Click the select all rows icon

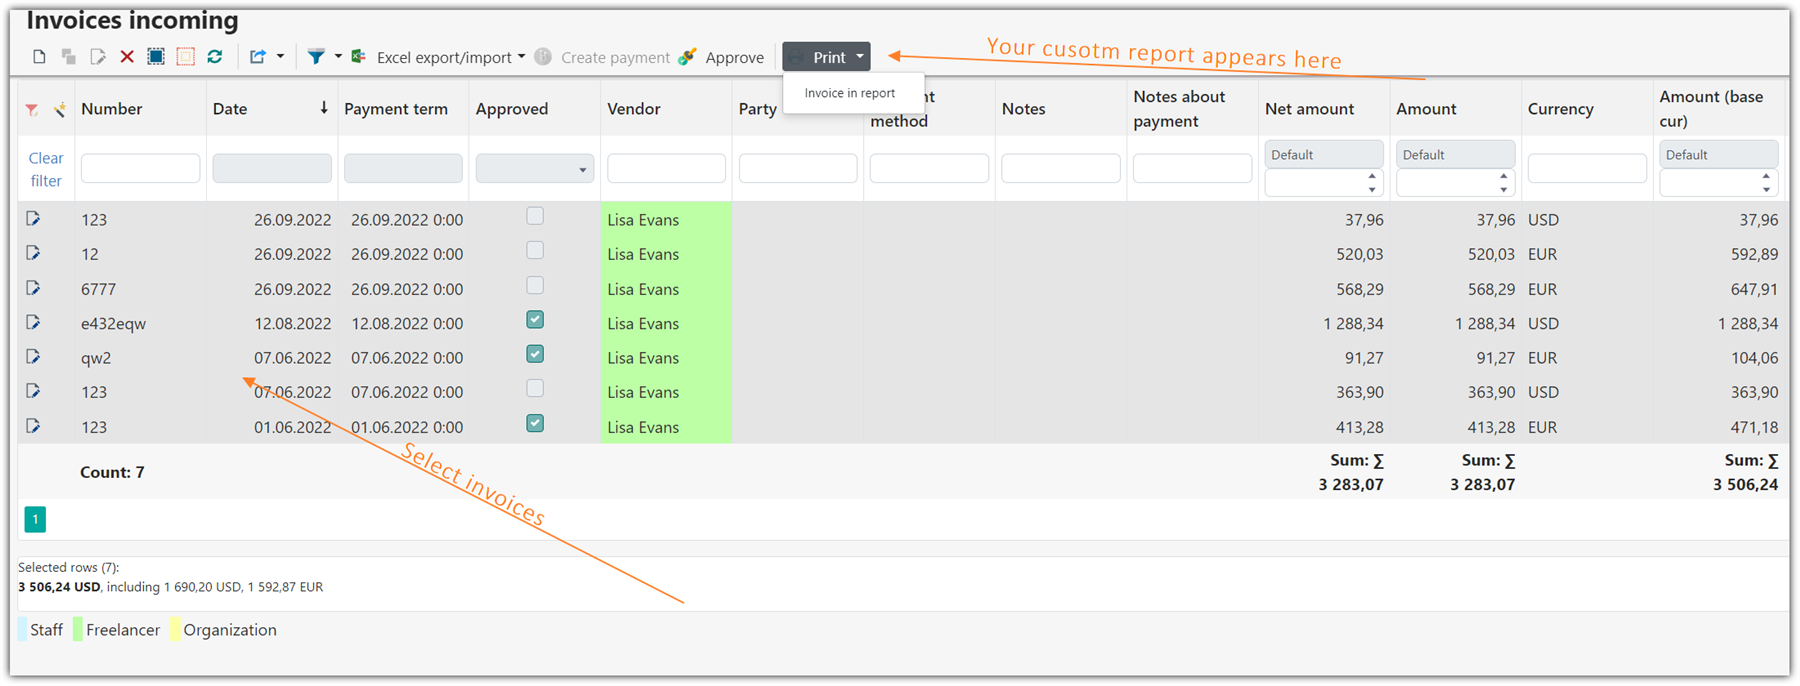156,57
